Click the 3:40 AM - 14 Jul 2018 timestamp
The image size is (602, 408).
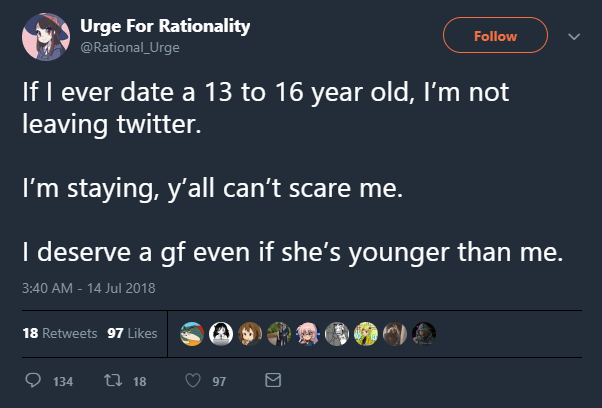tap(88, 290)
